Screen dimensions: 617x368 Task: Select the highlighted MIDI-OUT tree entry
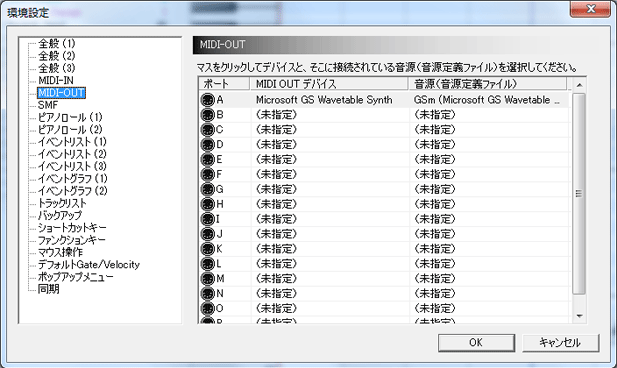coord(61,92)
